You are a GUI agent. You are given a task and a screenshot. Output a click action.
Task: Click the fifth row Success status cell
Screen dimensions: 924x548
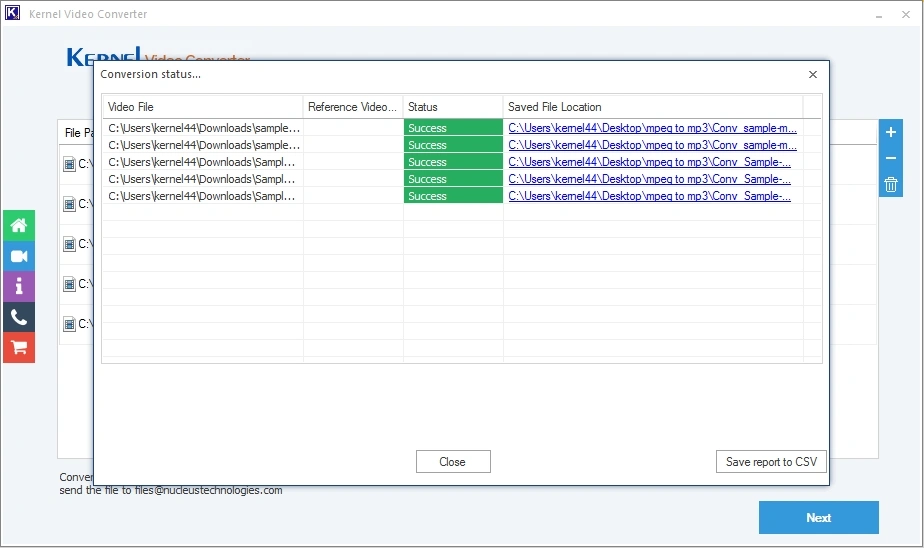pyautogui.click(x=453, y=196)
